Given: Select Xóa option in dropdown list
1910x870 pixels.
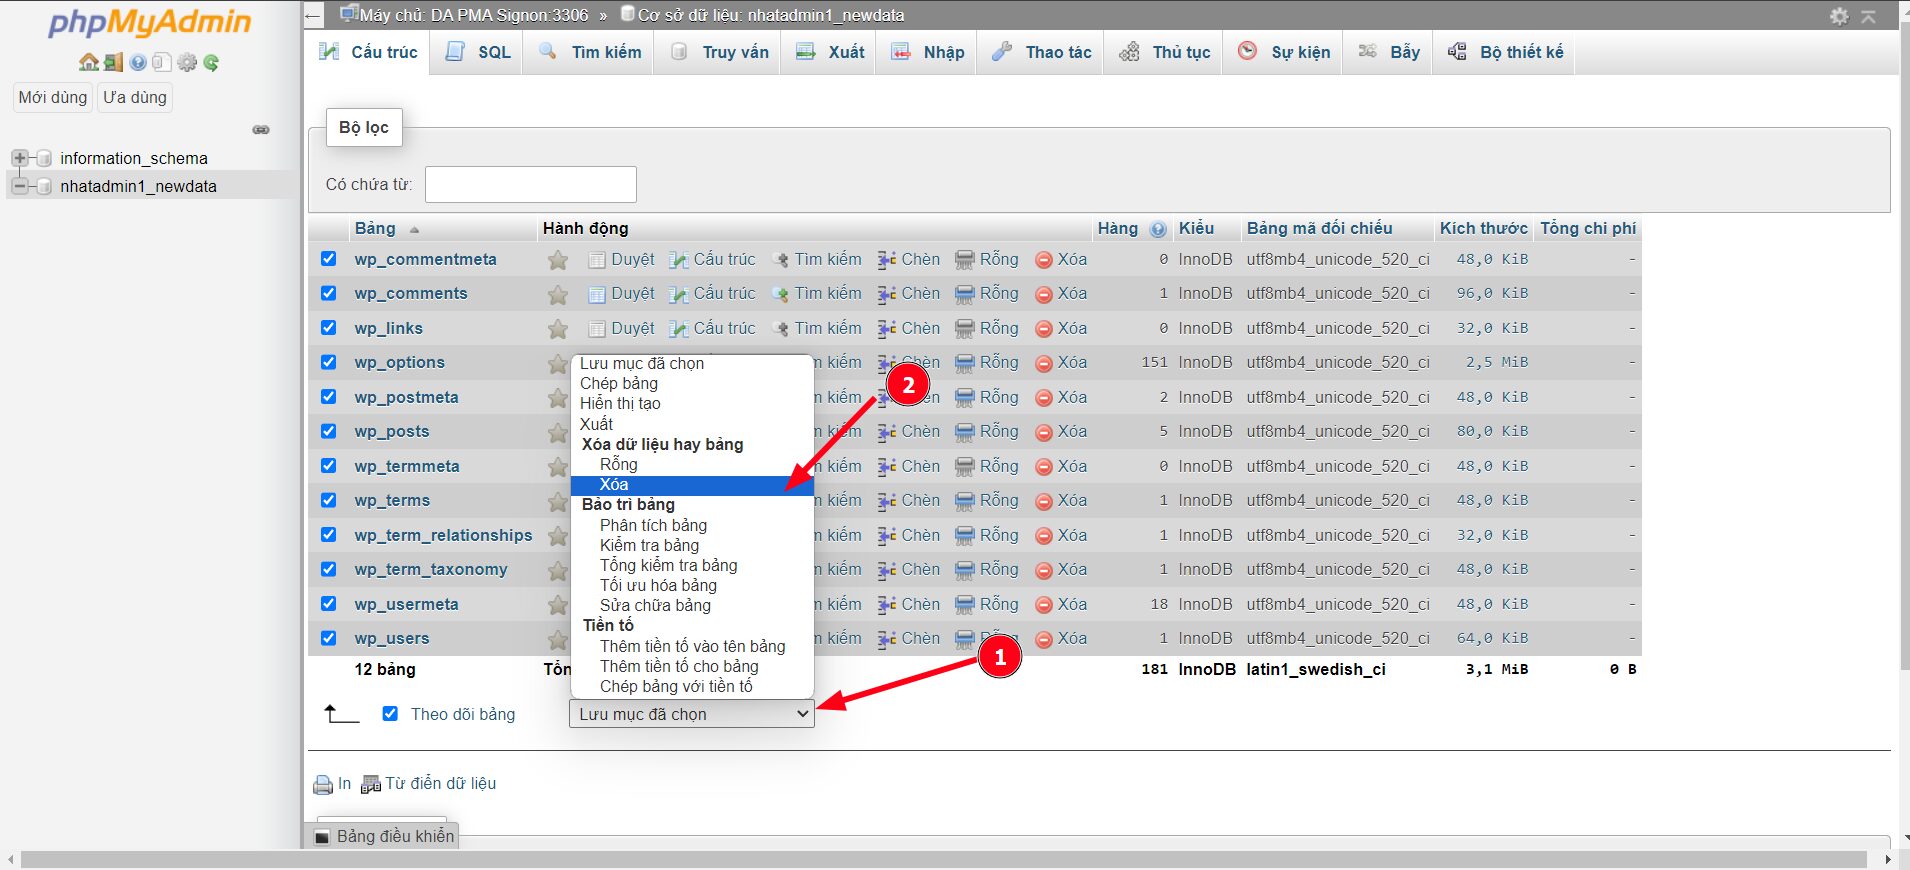Looking at the screenshot, I should pos(692,485).
